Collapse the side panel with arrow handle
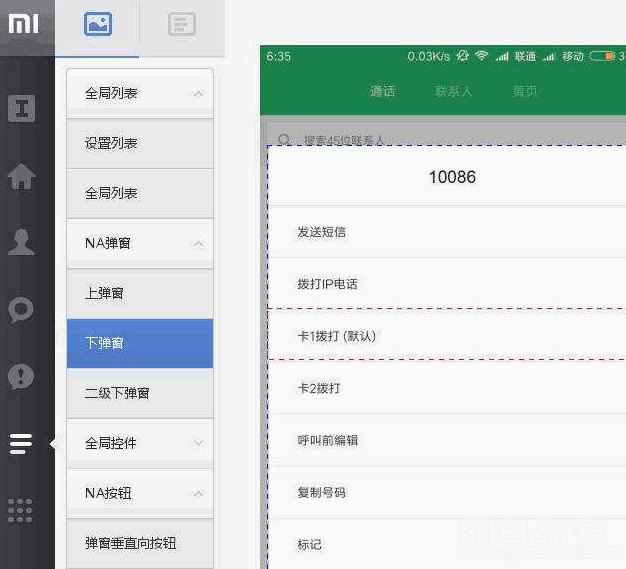 (53, 443)
